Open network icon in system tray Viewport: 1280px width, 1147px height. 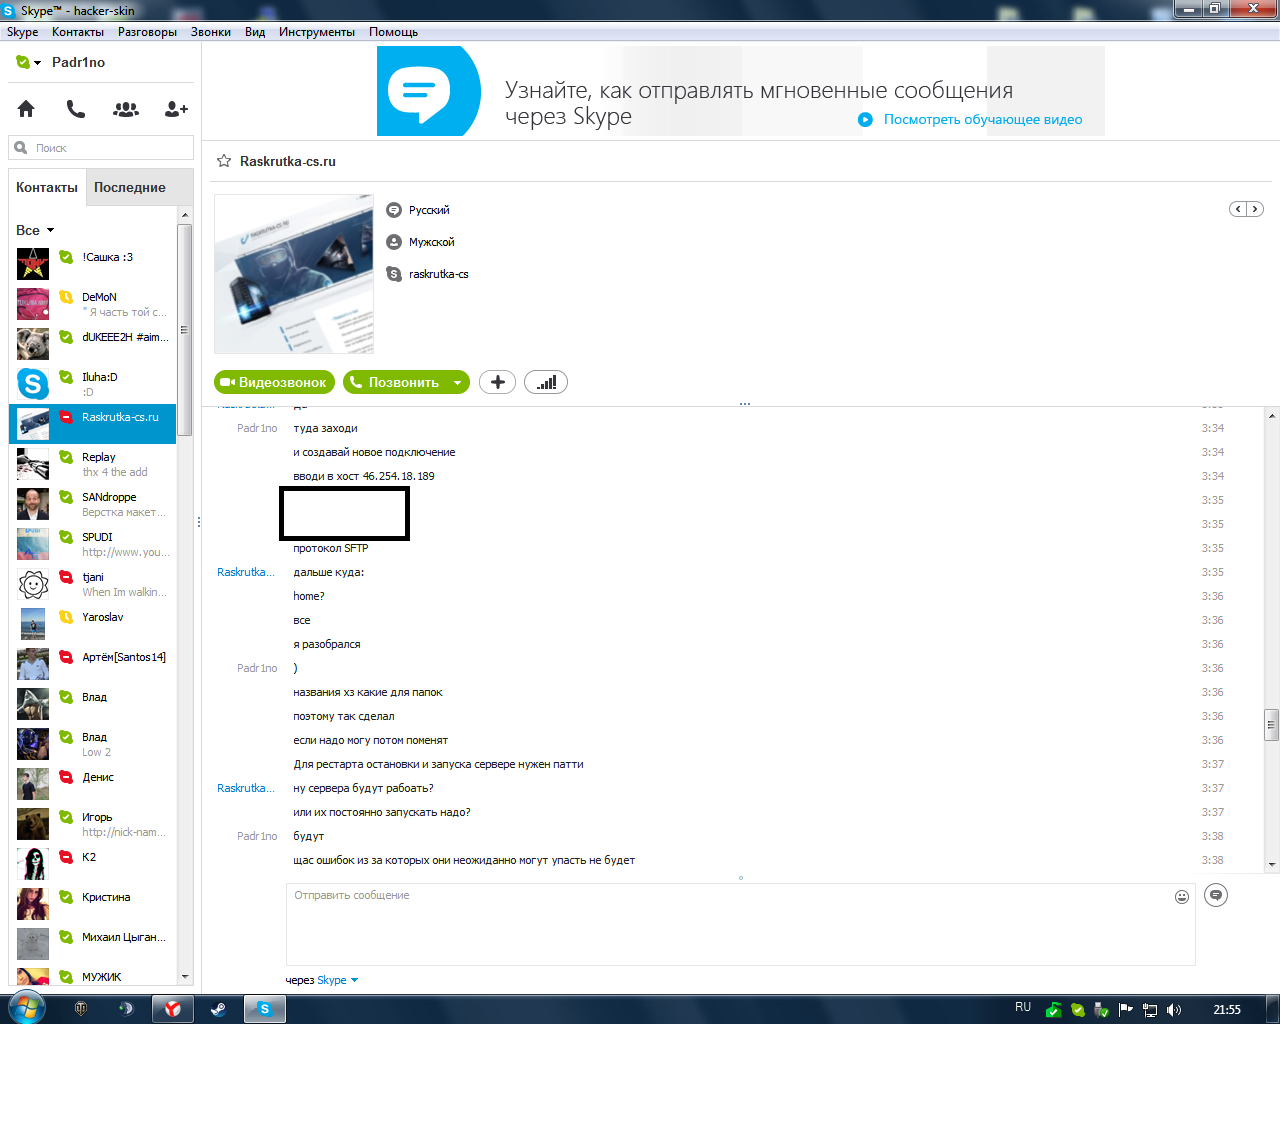pyautogui.click(x=1150, y=1010)
